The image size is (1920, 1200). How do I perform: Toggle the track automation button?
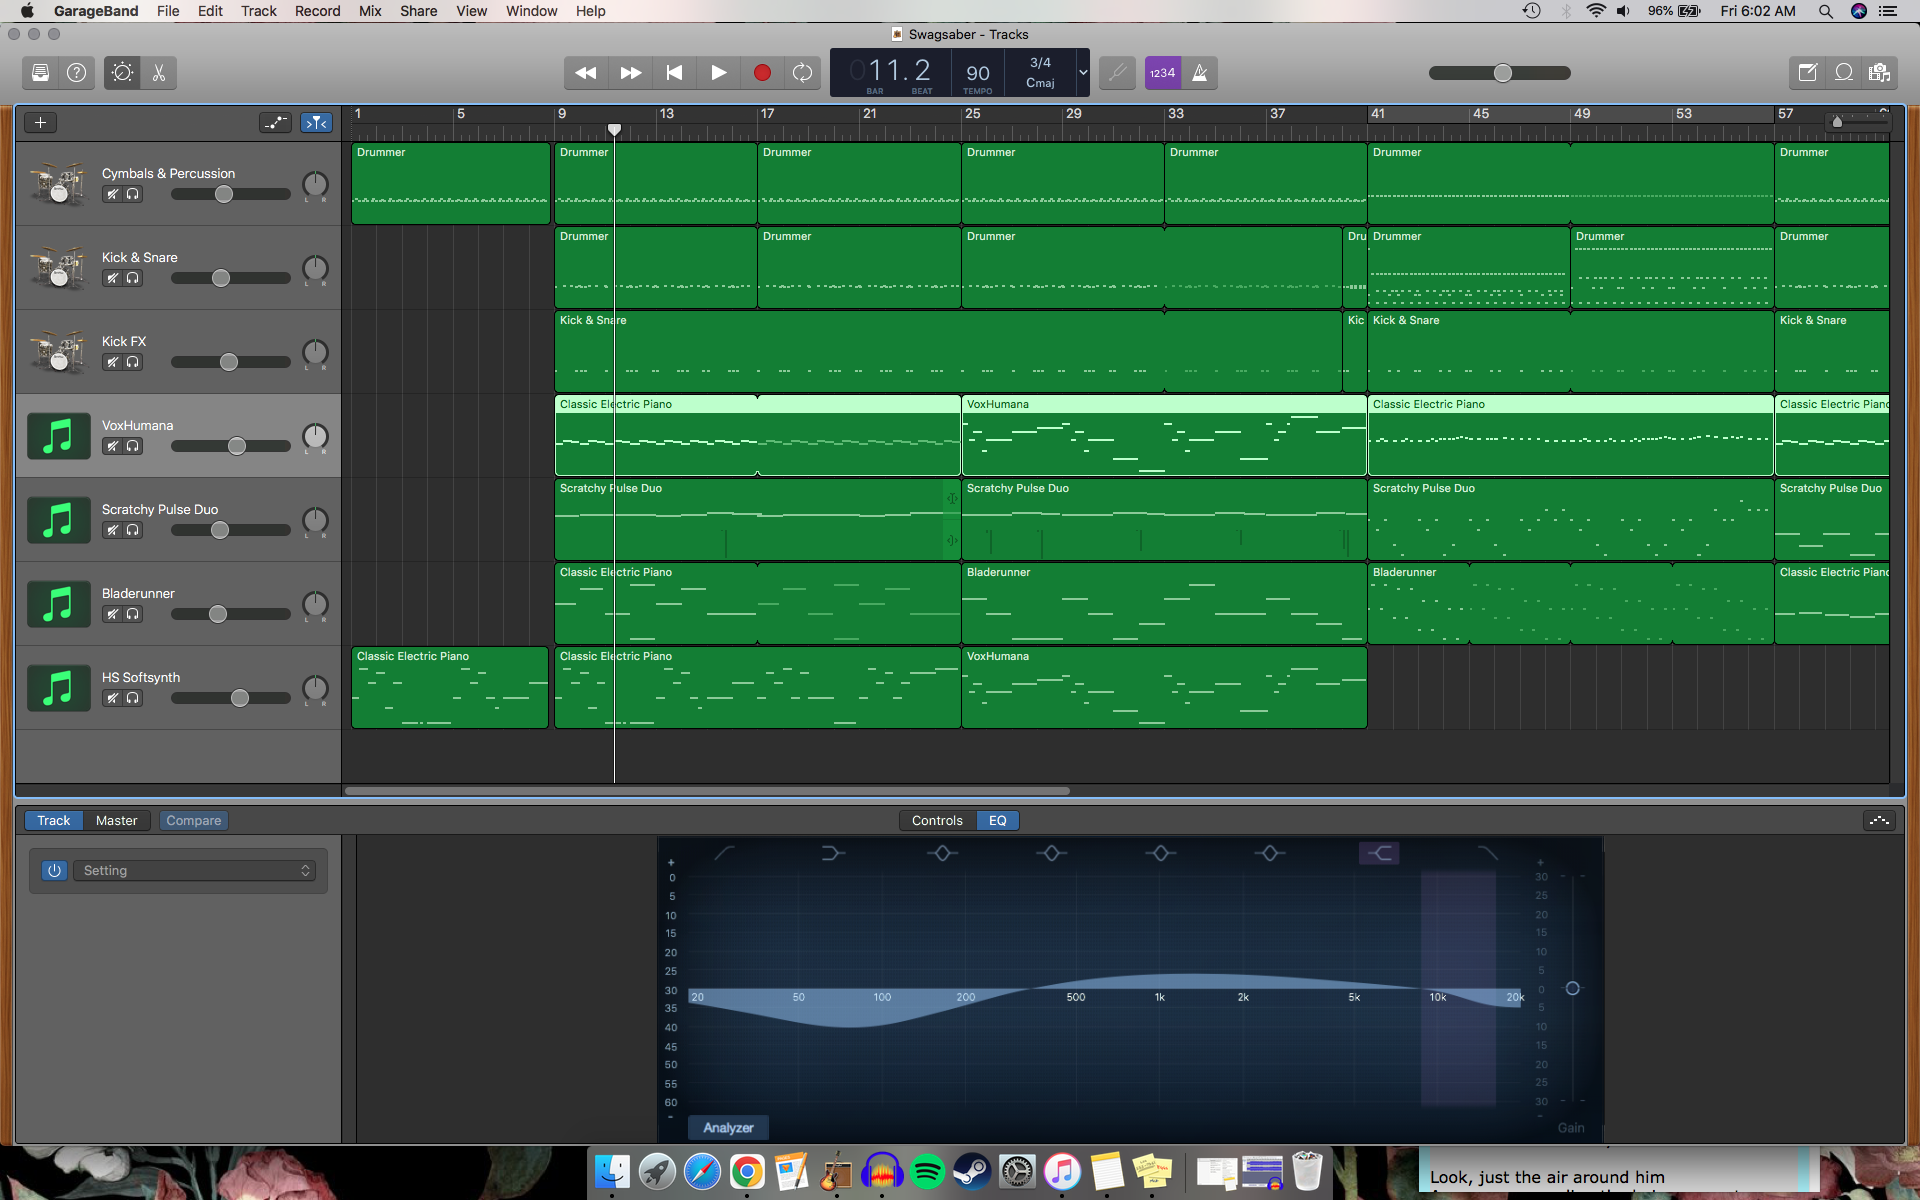(x=275, y=123)
